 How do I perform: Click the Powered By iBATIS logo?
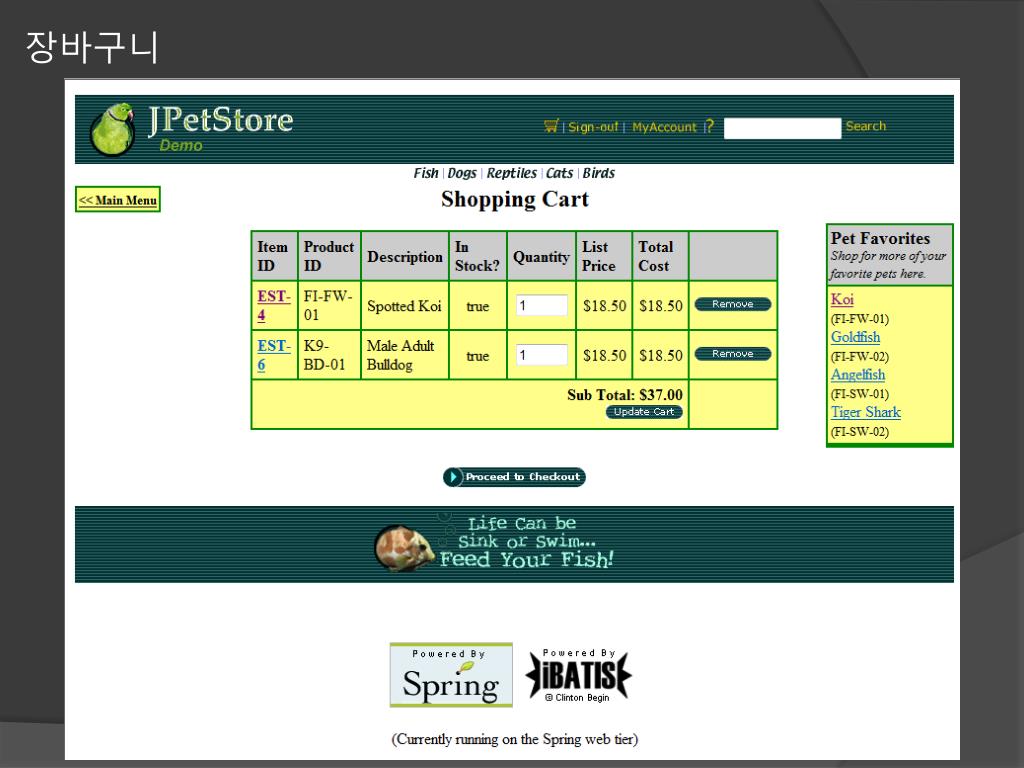[x=579, y=675]
